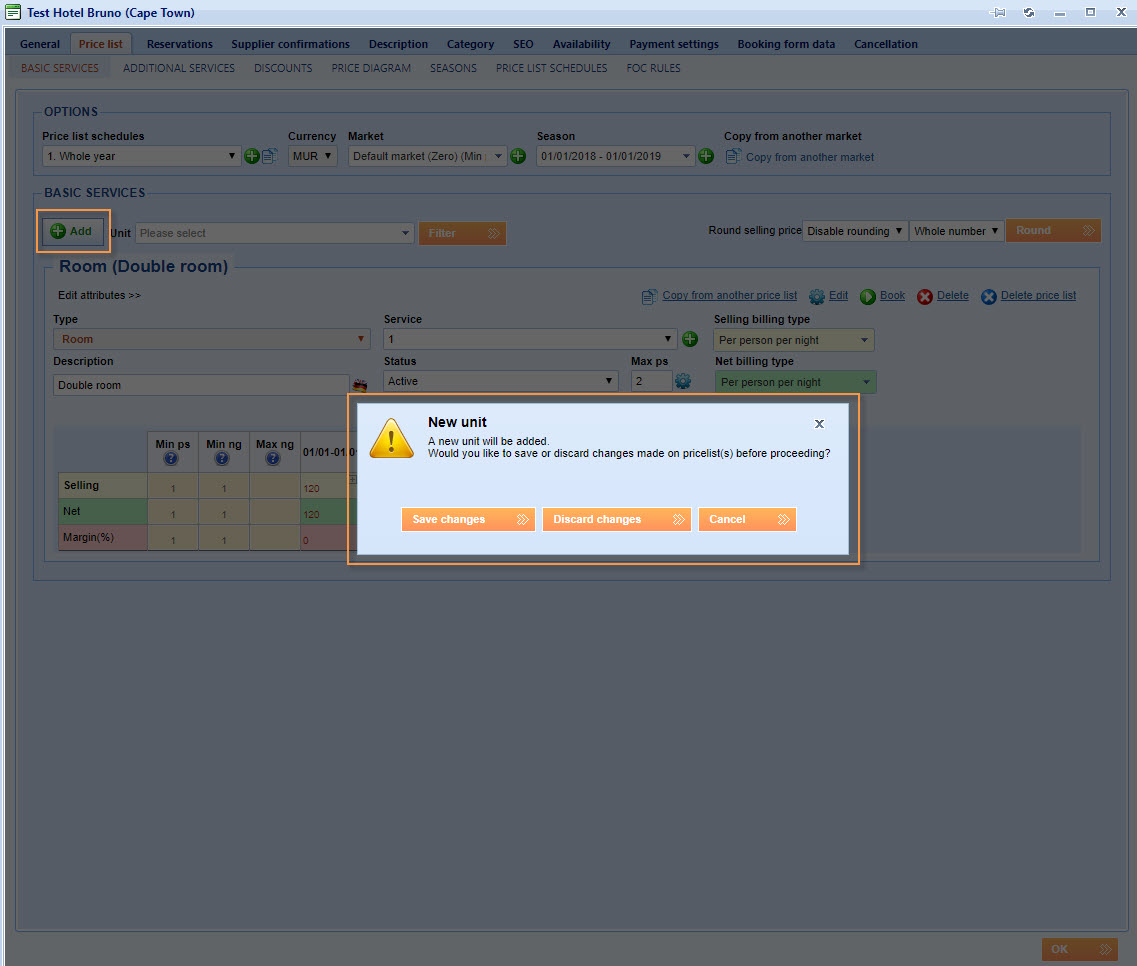Open the Disable rounding dropdown
This screenshot has height=966, width=1137.
pyautogui.click(x=855, y=231)
